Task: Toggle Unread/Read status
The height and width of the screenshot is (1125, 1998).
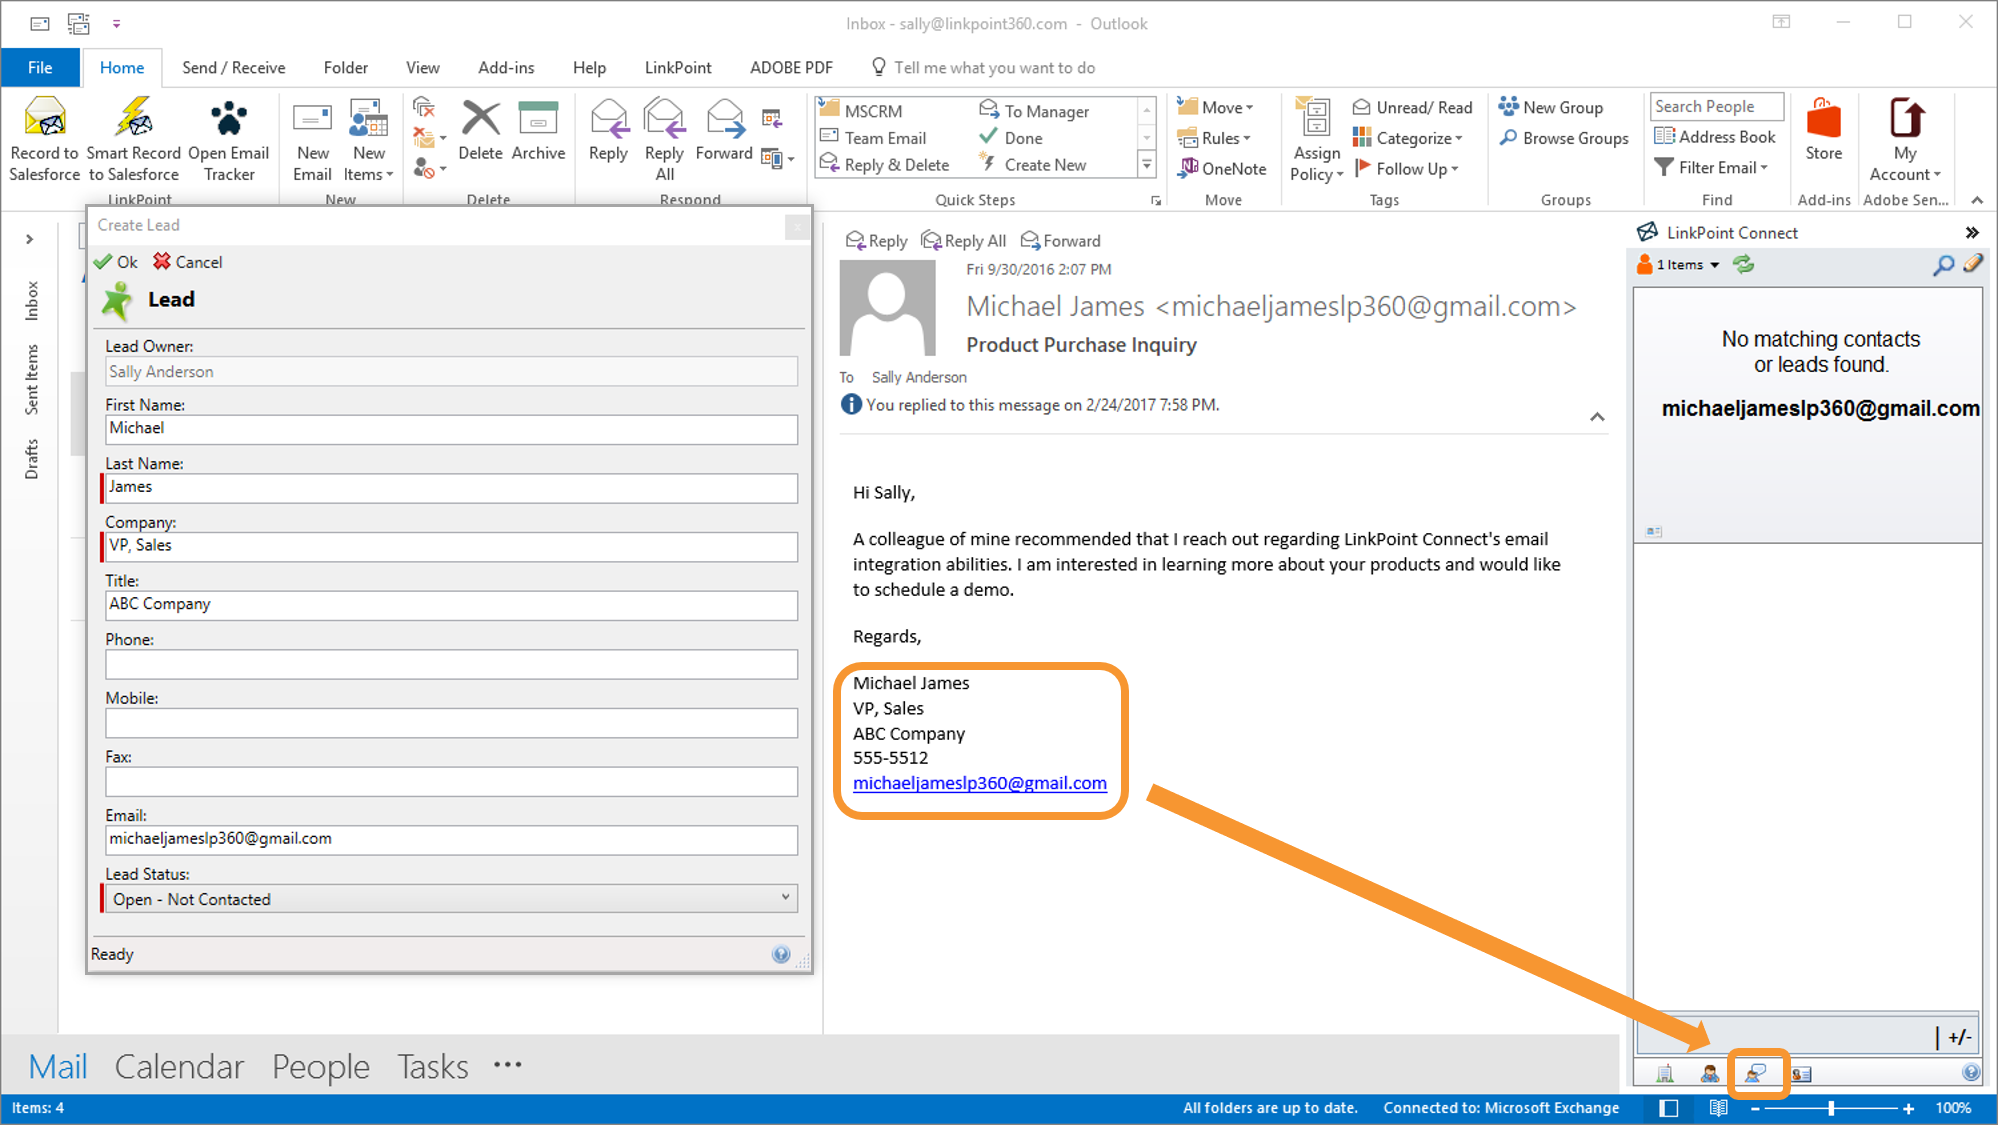Action: [x=1412, y=107]
